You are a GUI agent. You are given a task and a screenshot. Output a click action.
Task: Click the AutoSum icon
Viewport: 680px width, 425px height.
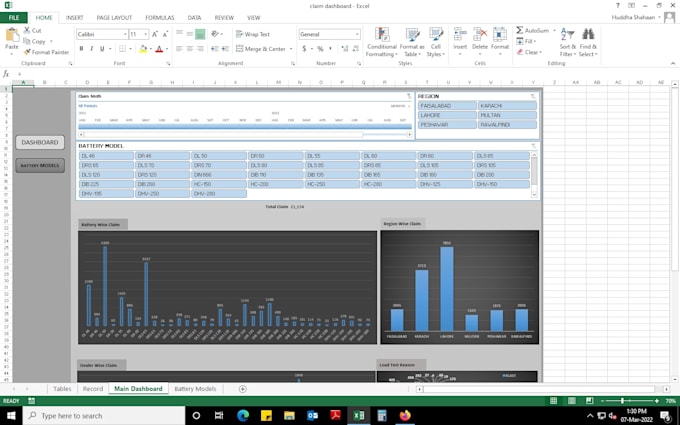520,30
